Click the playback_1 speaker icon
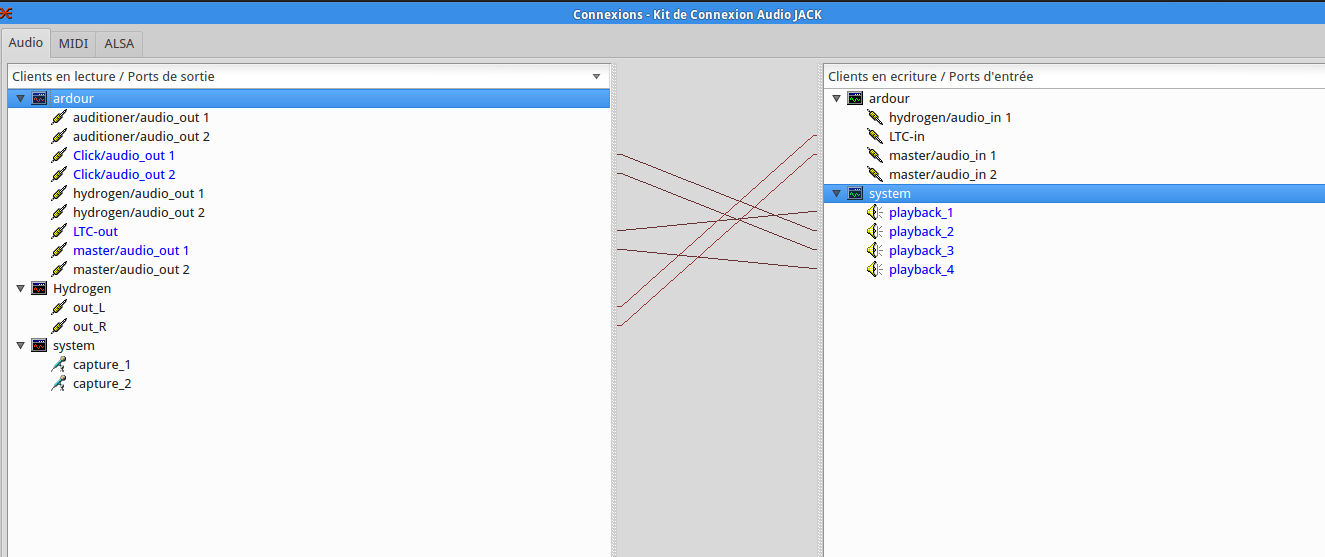 [875, 213]
